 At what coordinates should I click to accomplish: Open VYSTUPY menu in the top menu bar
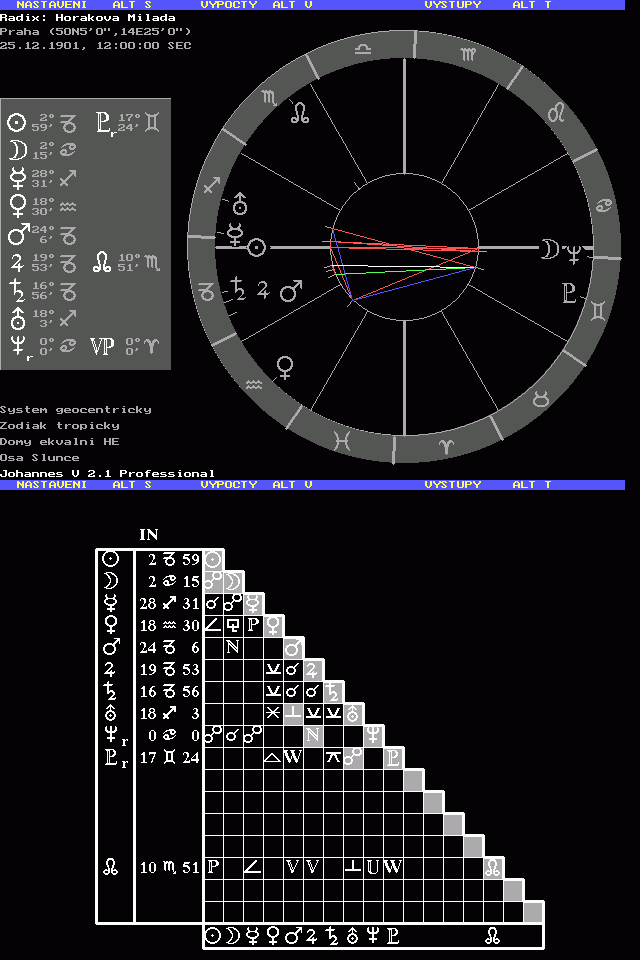click(x=452, y=5)
